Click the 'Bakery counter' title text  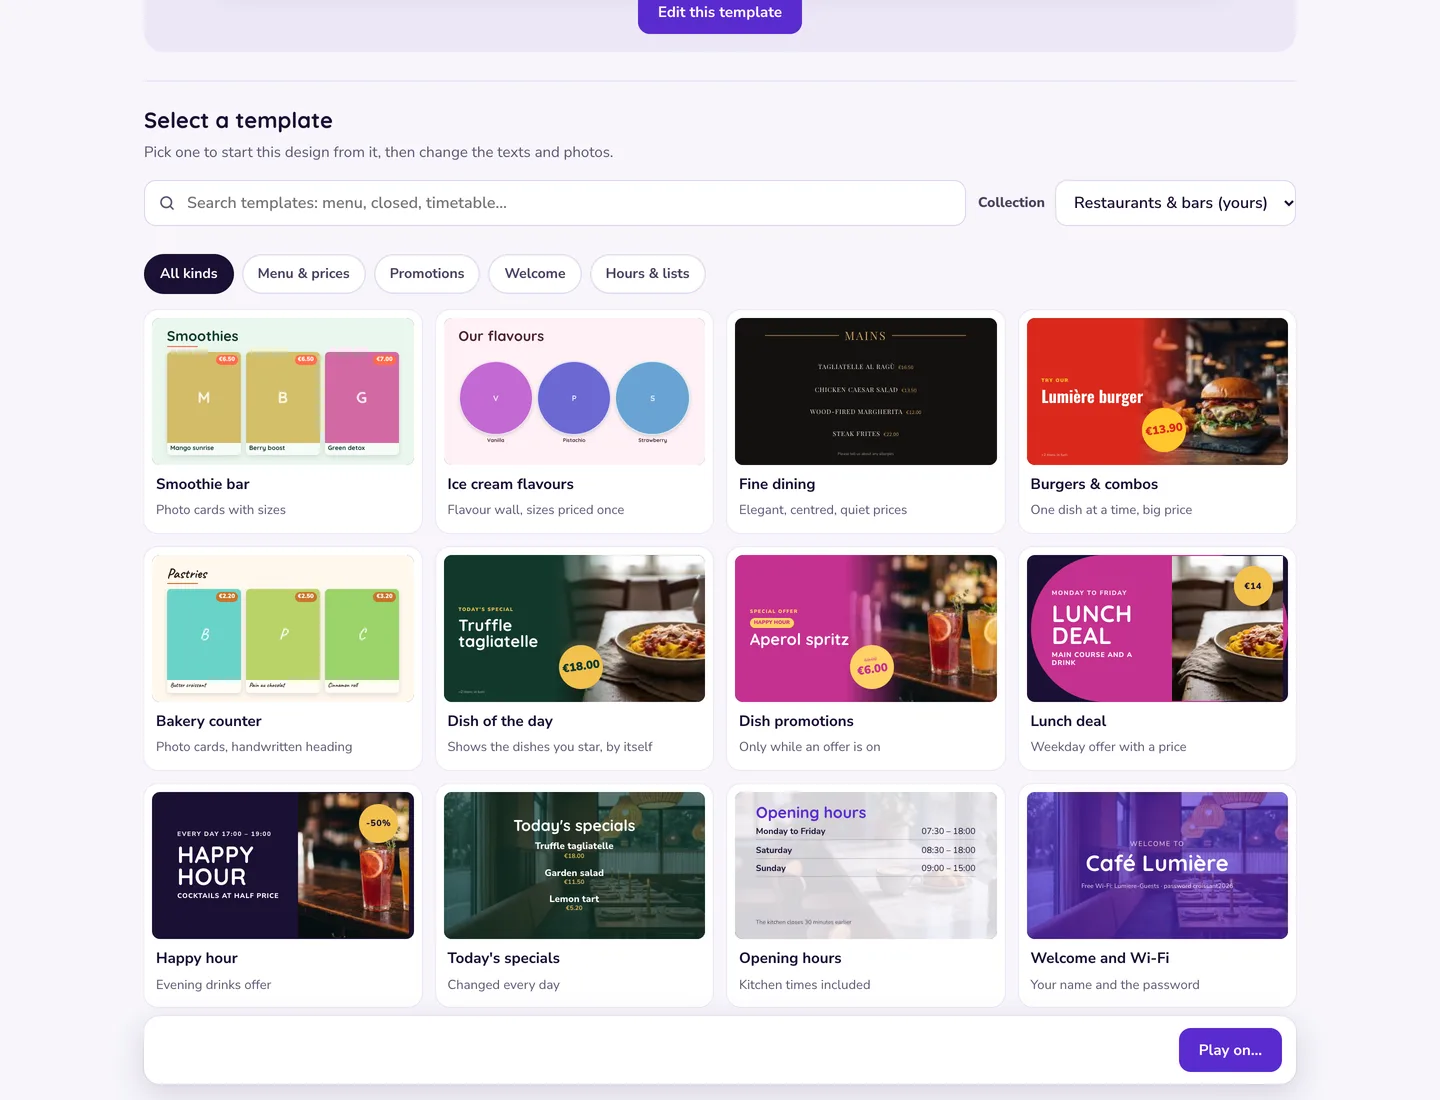point(209,721)
